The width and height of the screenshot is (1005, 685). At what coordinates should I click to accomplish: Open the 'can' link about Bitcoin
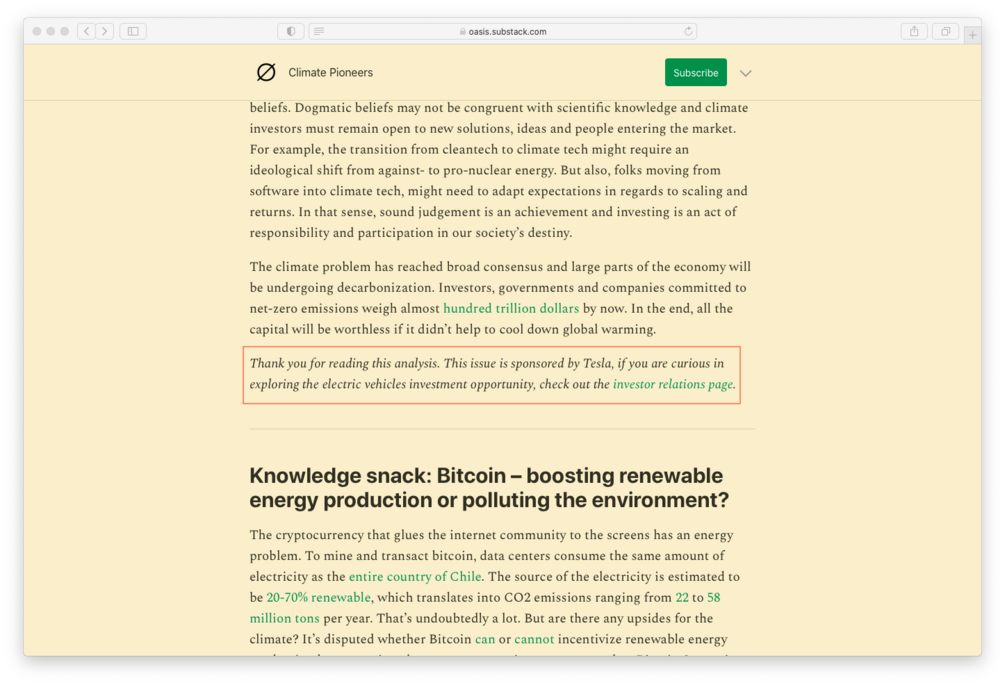[x=485, y=639]
